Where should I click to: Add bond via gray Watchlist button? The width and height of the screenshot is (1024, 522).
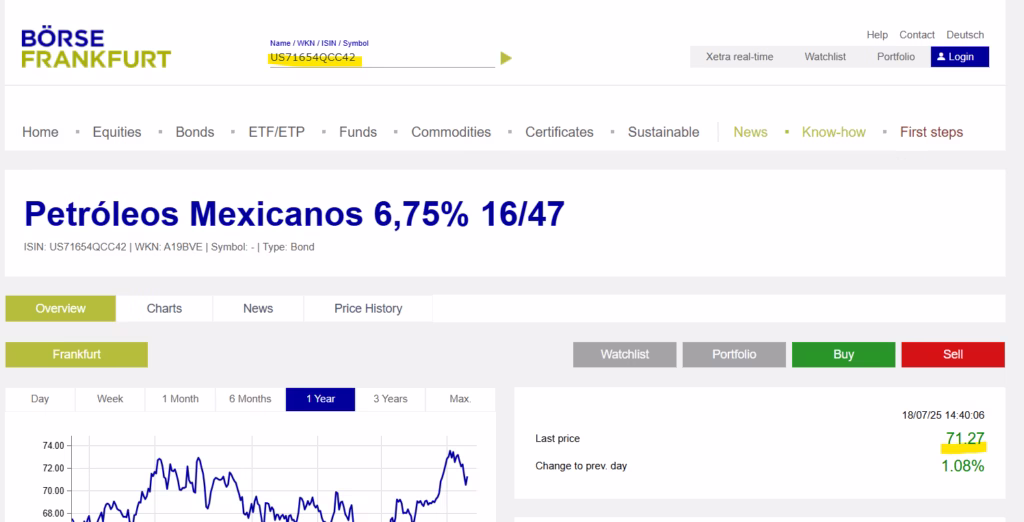click(625, 355)
